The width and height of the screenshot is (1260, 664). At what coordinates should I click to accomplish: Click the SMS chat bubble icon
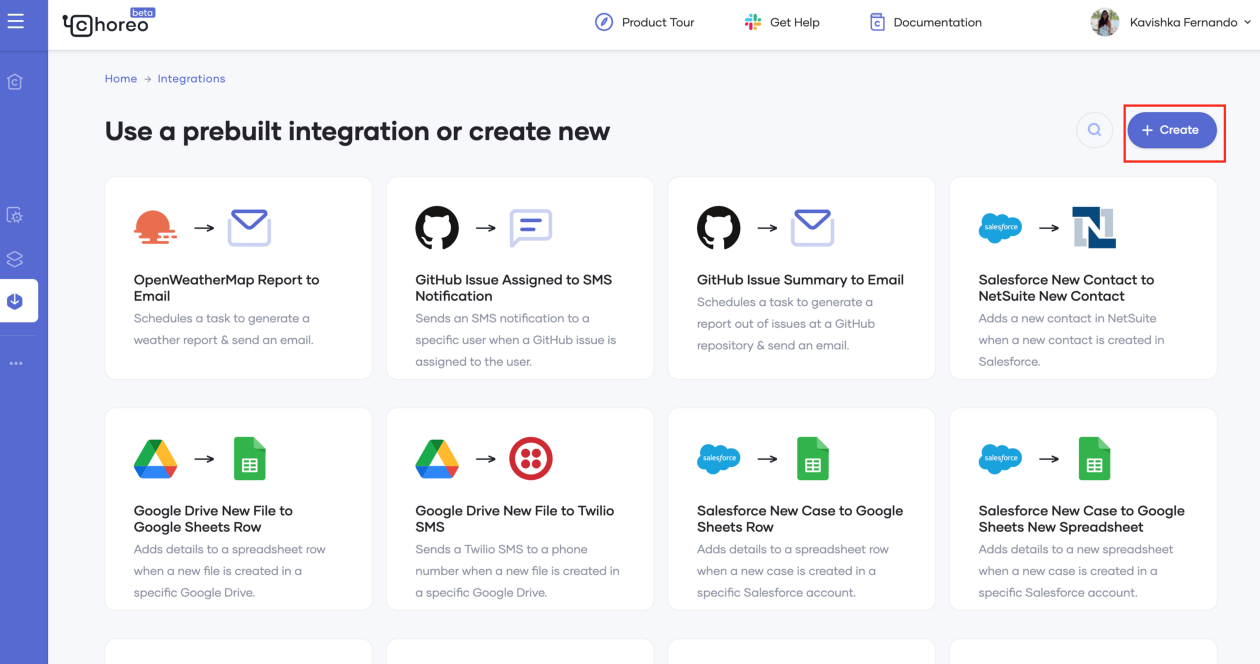531,228
